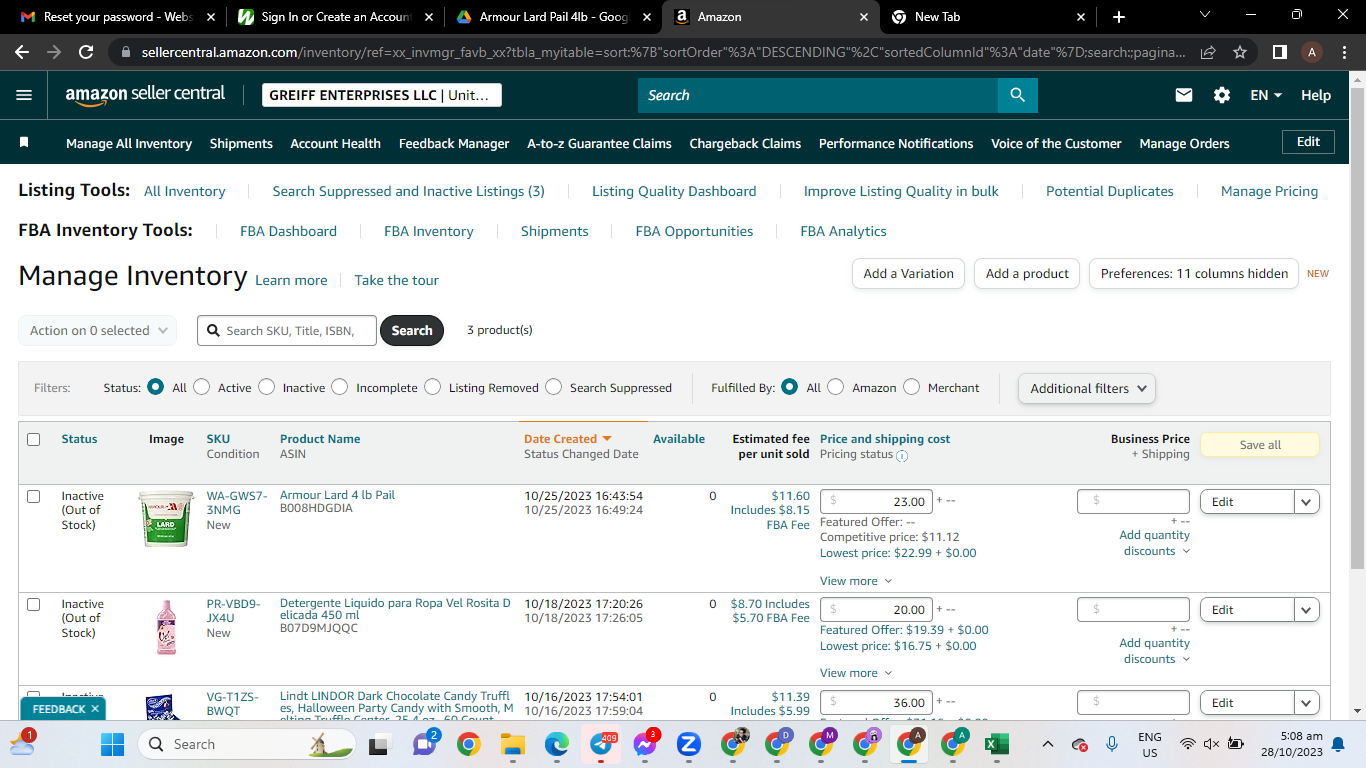Viewport: 1366px width, 768px height.
Task: Open the EN language dropdown
Action: point(1266,95)
